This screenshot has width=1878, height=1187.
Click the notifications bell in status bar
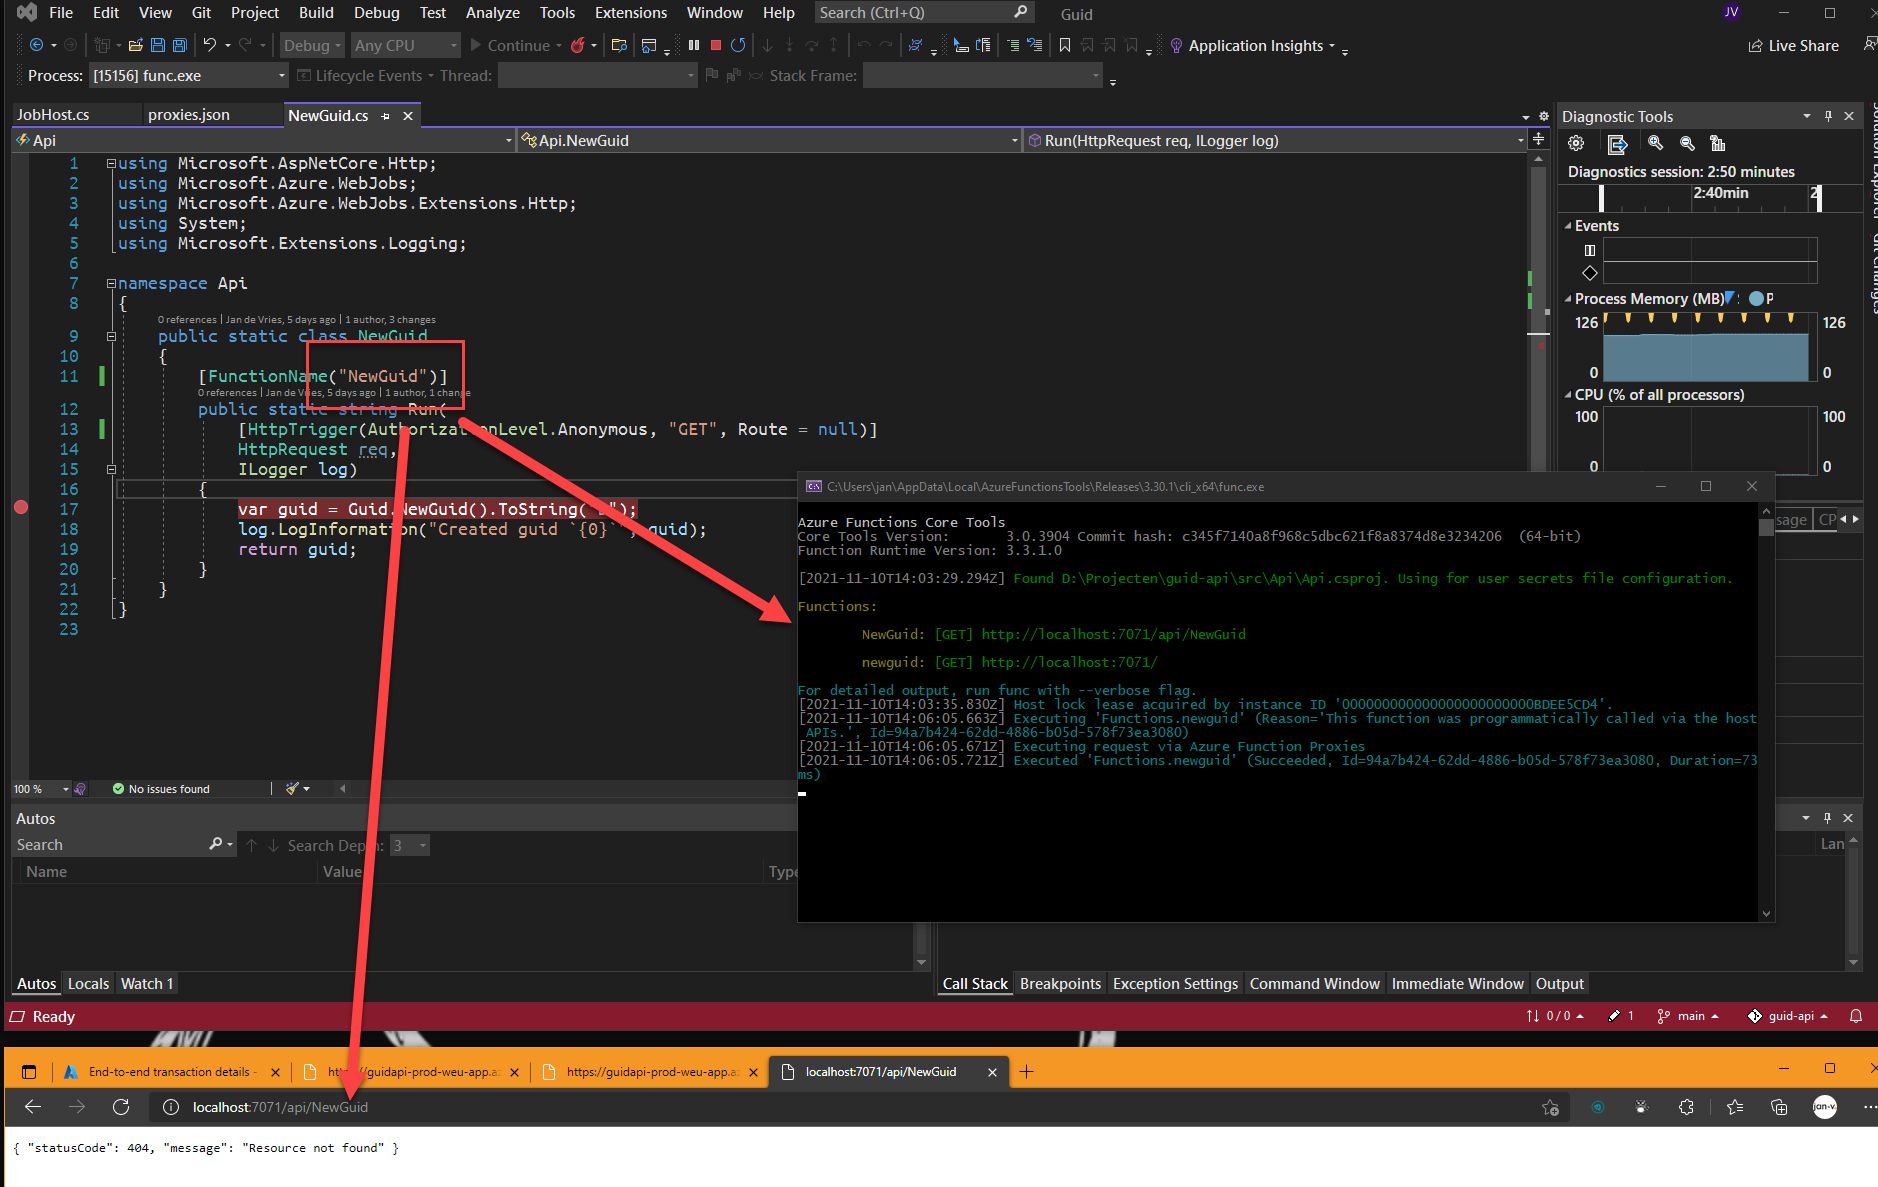[1857, 1016]
